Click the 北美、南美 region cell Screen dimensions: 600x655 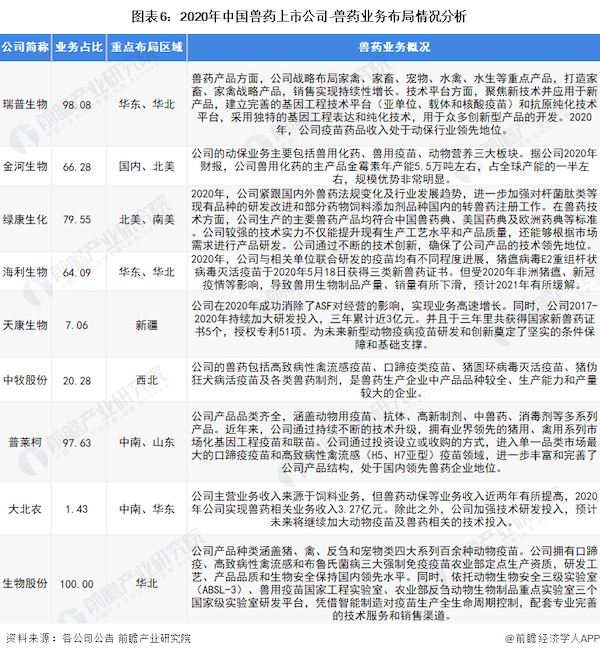tap(147, 219)
